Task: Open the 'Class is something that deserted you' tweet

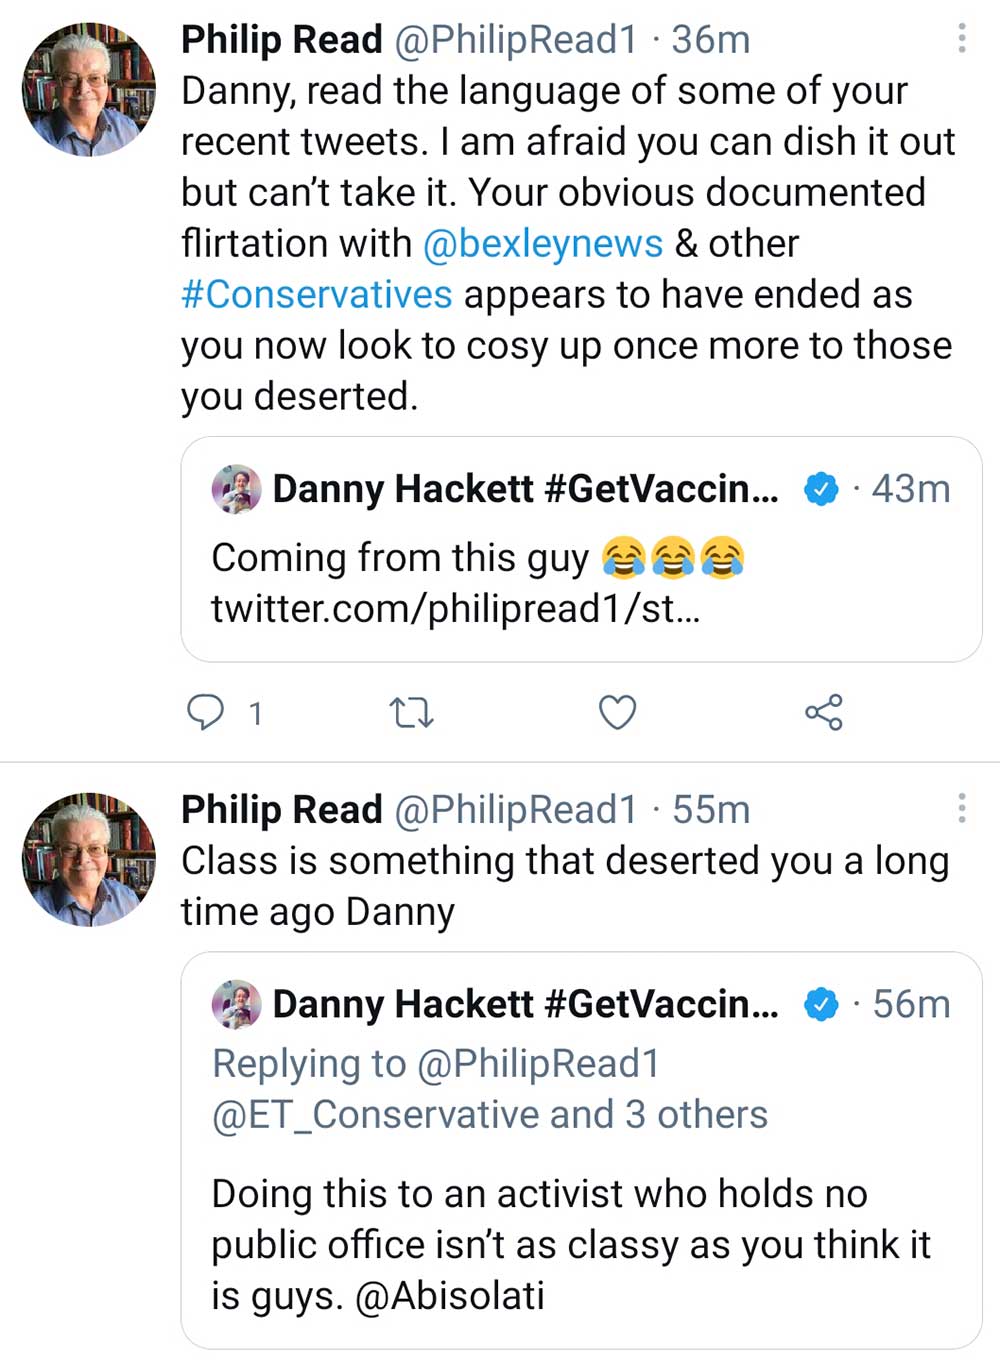Action: tap(564, 886)
